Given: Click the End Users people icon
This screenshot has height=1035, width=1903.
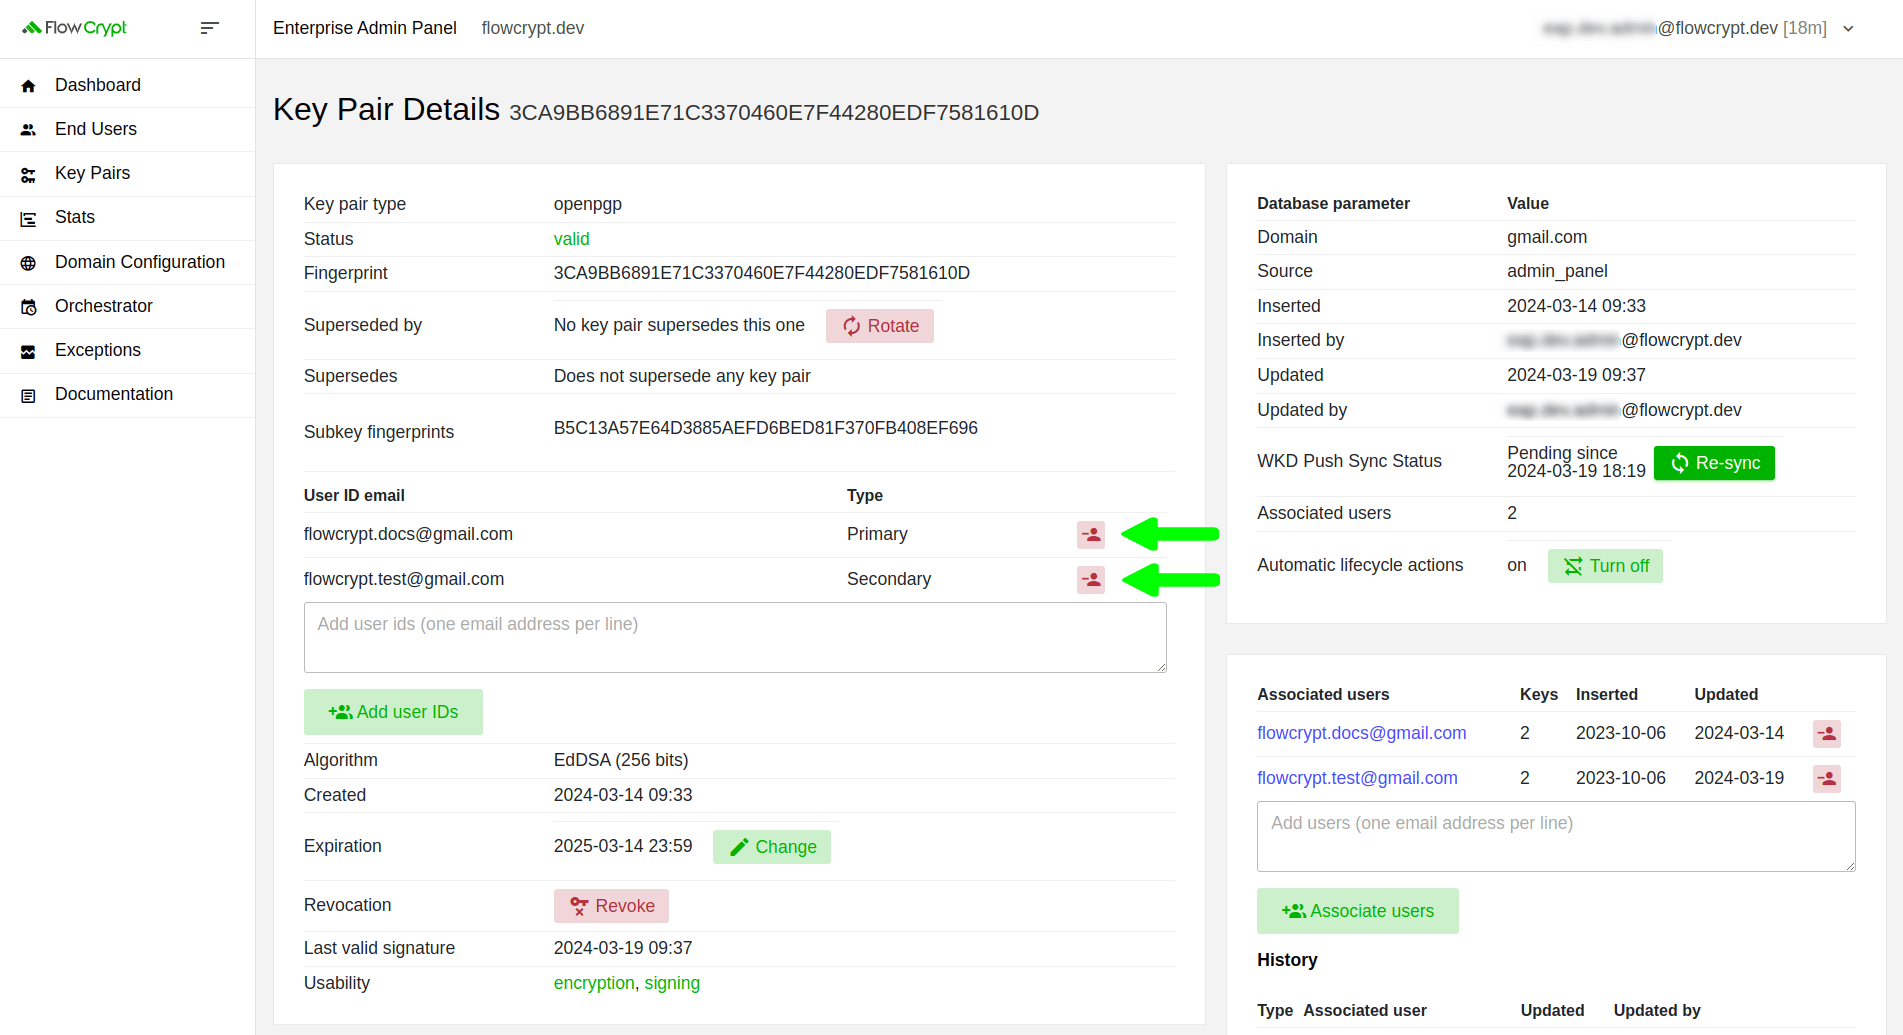Looking at the screenshot, I should [x=28, y=130].
